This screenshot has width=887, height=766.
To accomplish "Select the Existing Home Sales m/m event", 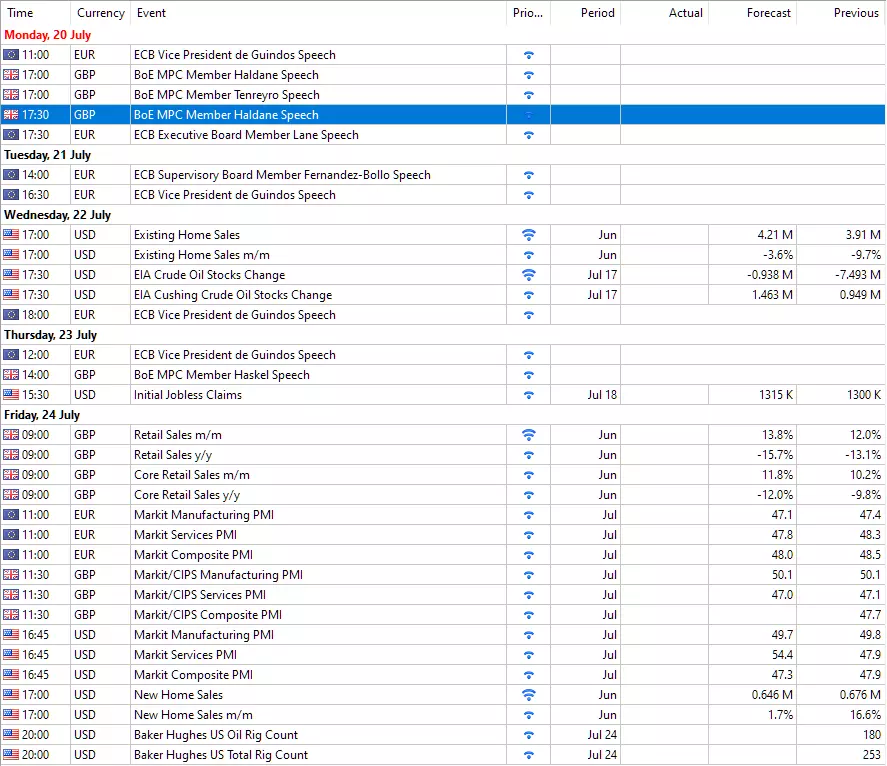I will 202,255.
